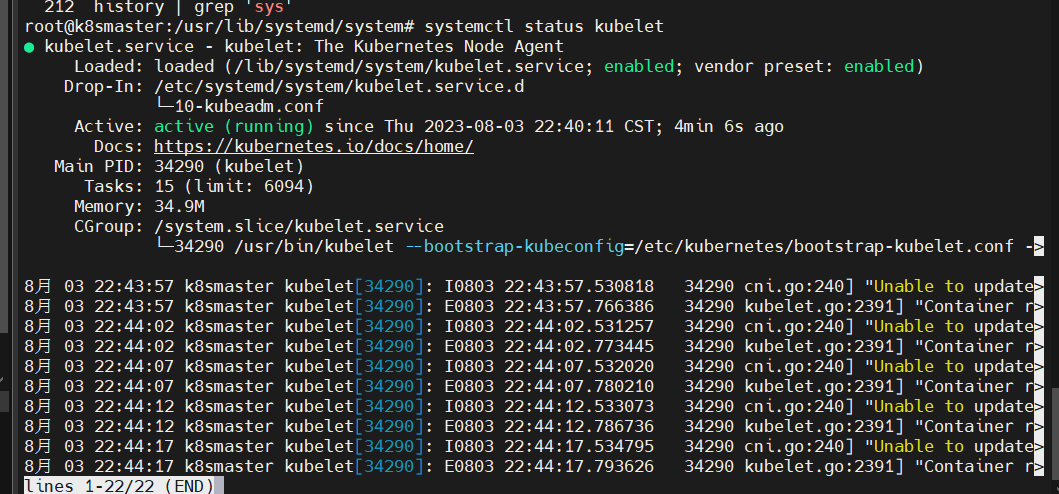Click the green 'active (running)' status text
Image resolution: width=1059 pixels, height=494 pixels.
[234, 126]
